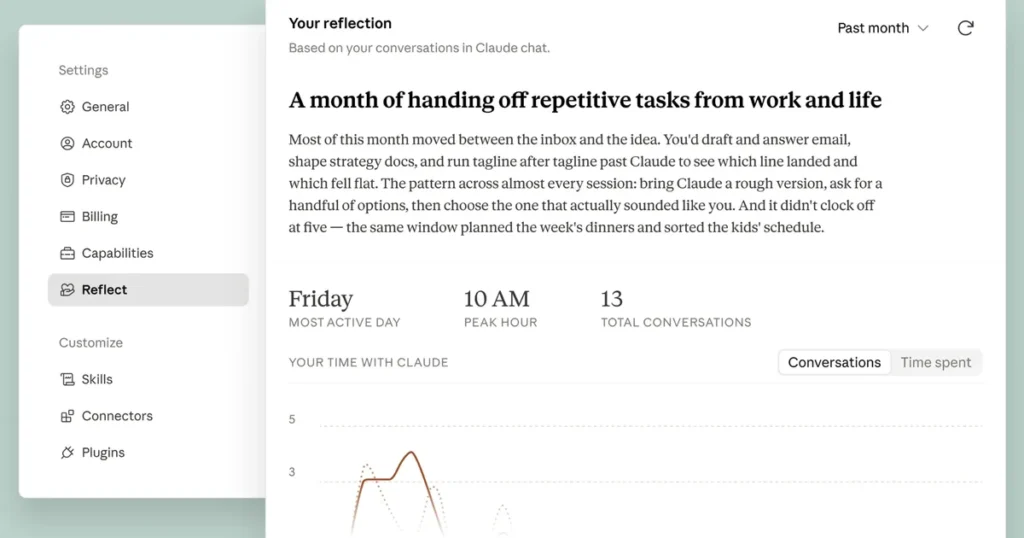1024x538 pixels.
Task: Click the Billing card icon
Action: coord(67,216)
